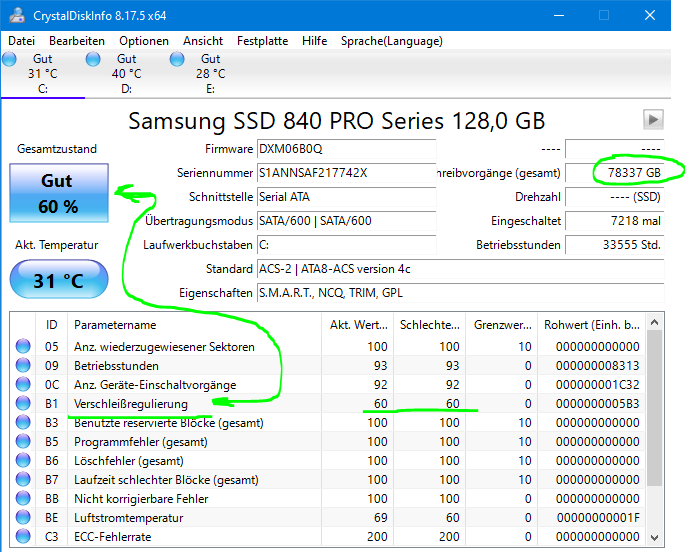Click the Eigenschaften field S.M.A.R.T., NCQ

coord(460,293)
